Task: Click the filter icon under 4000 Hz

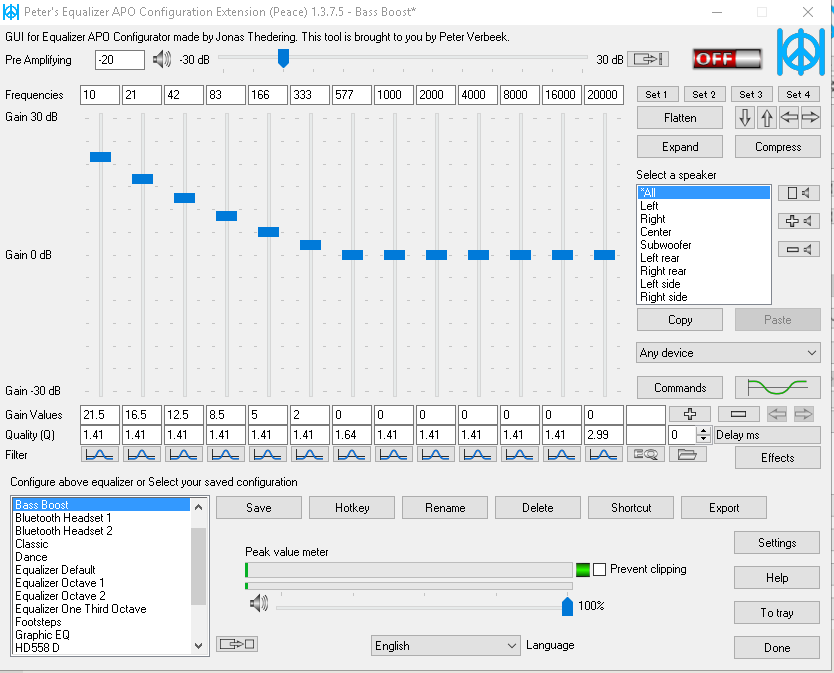Action: pos(478,454)
